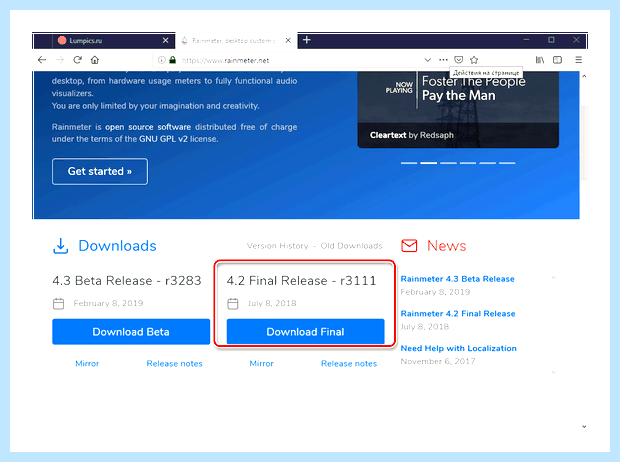Open the Library icon in toolbar

click(540, 60)
